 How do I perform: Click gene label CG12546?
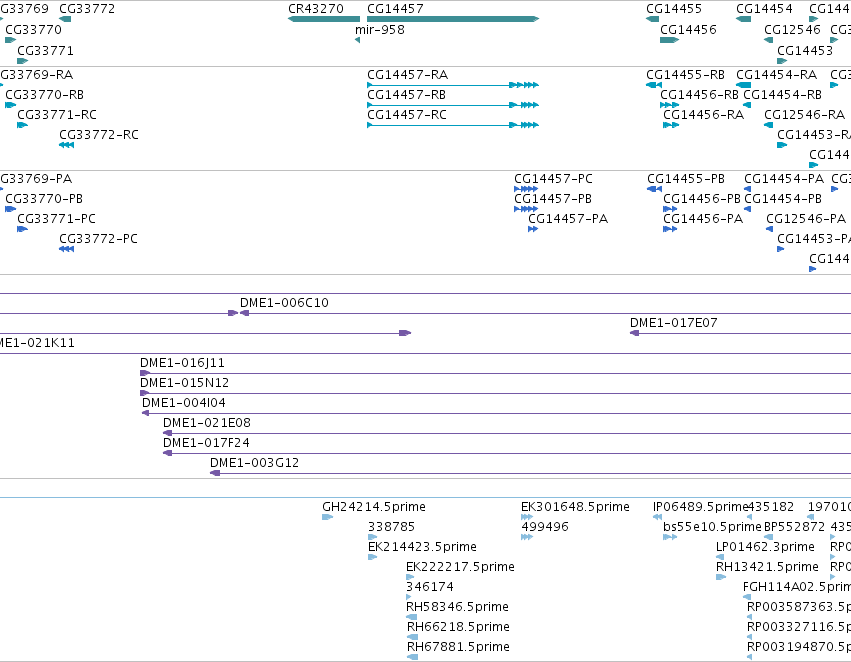pos(792,30)
